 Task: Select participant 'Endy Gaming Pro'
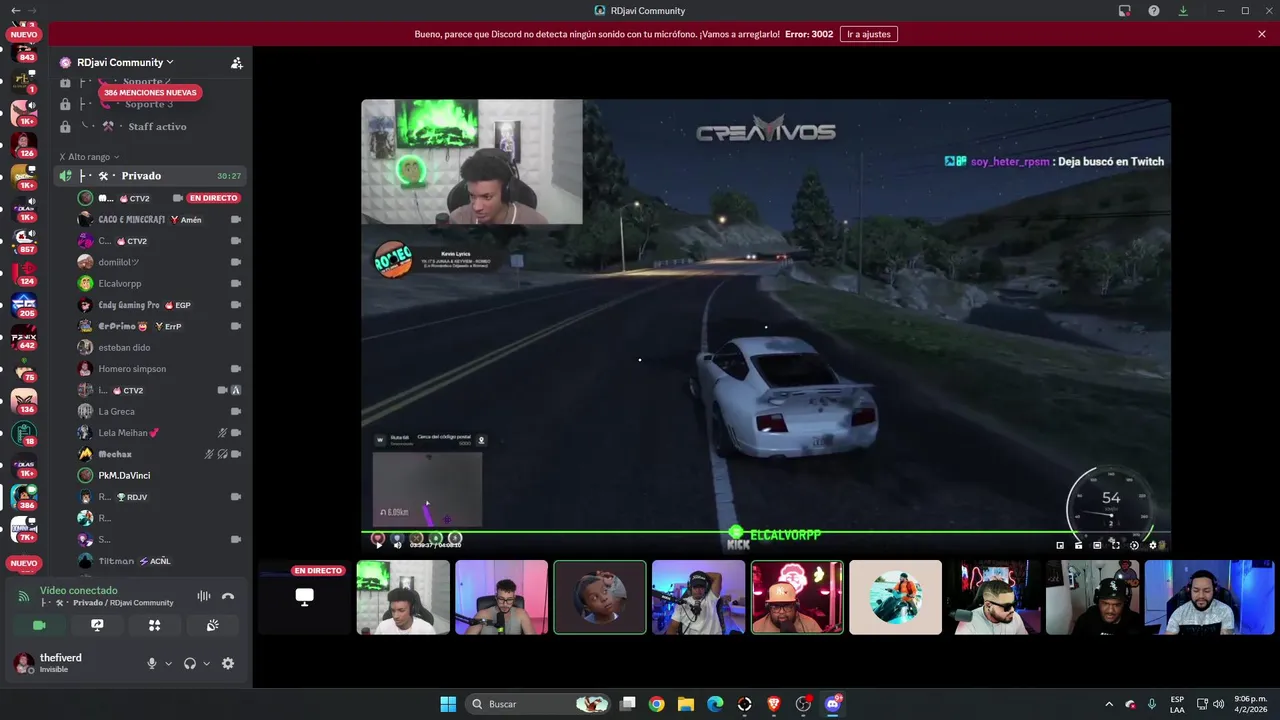pos(160,305)
